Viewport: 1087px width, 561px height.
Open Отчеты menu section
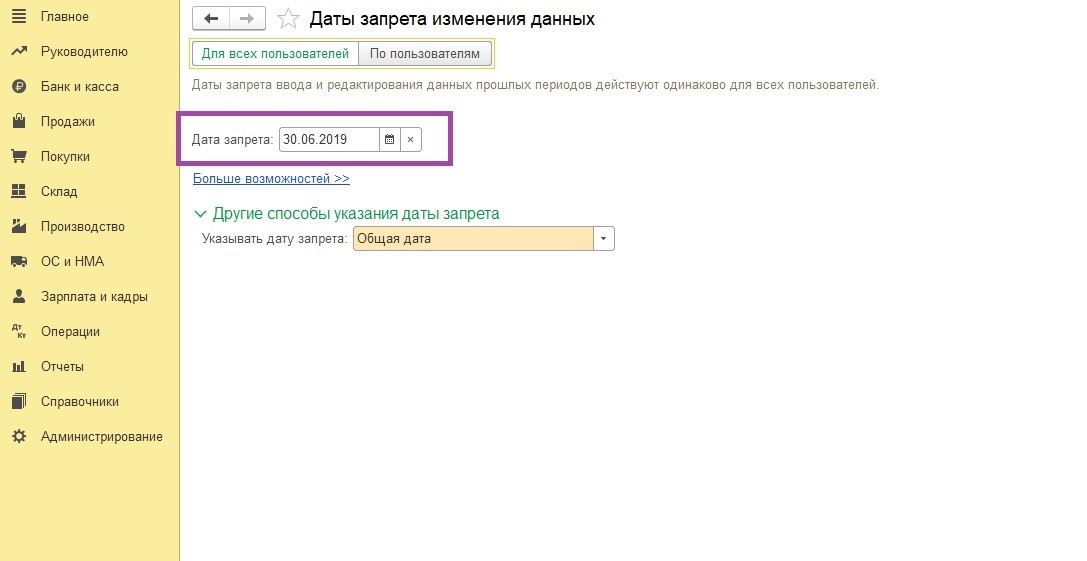tap(62, 366)
